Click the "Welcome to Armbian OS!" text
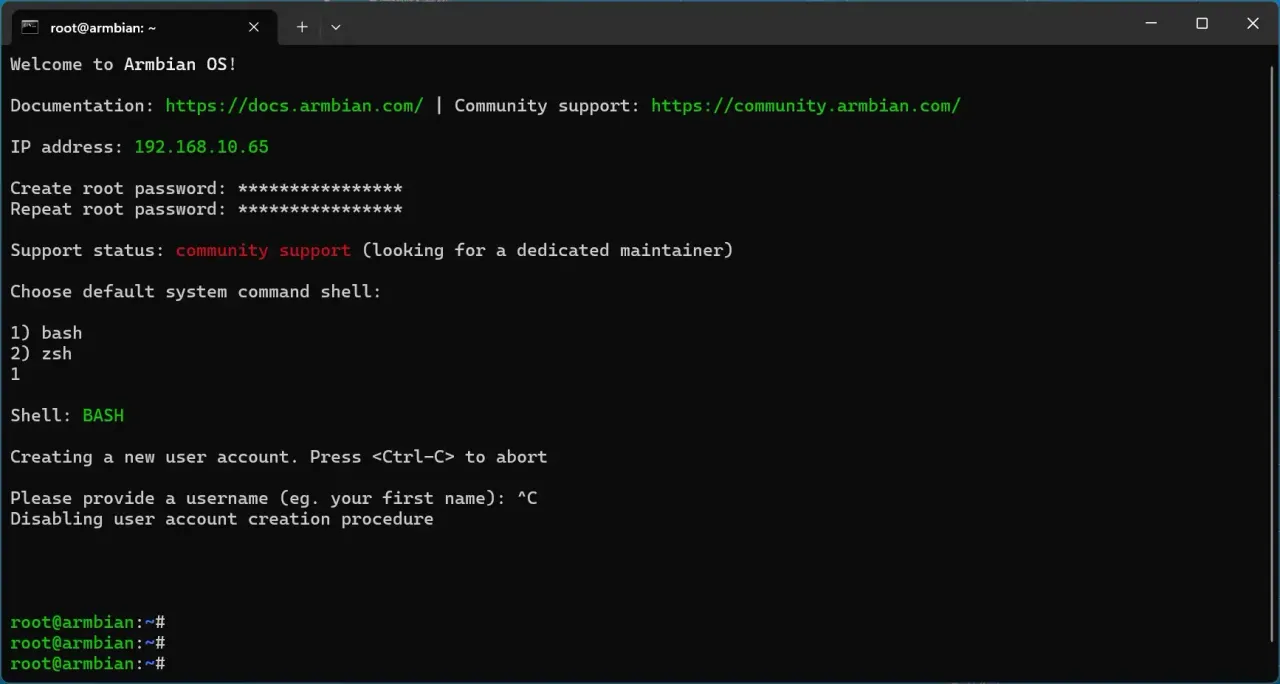 click(124, 64)
